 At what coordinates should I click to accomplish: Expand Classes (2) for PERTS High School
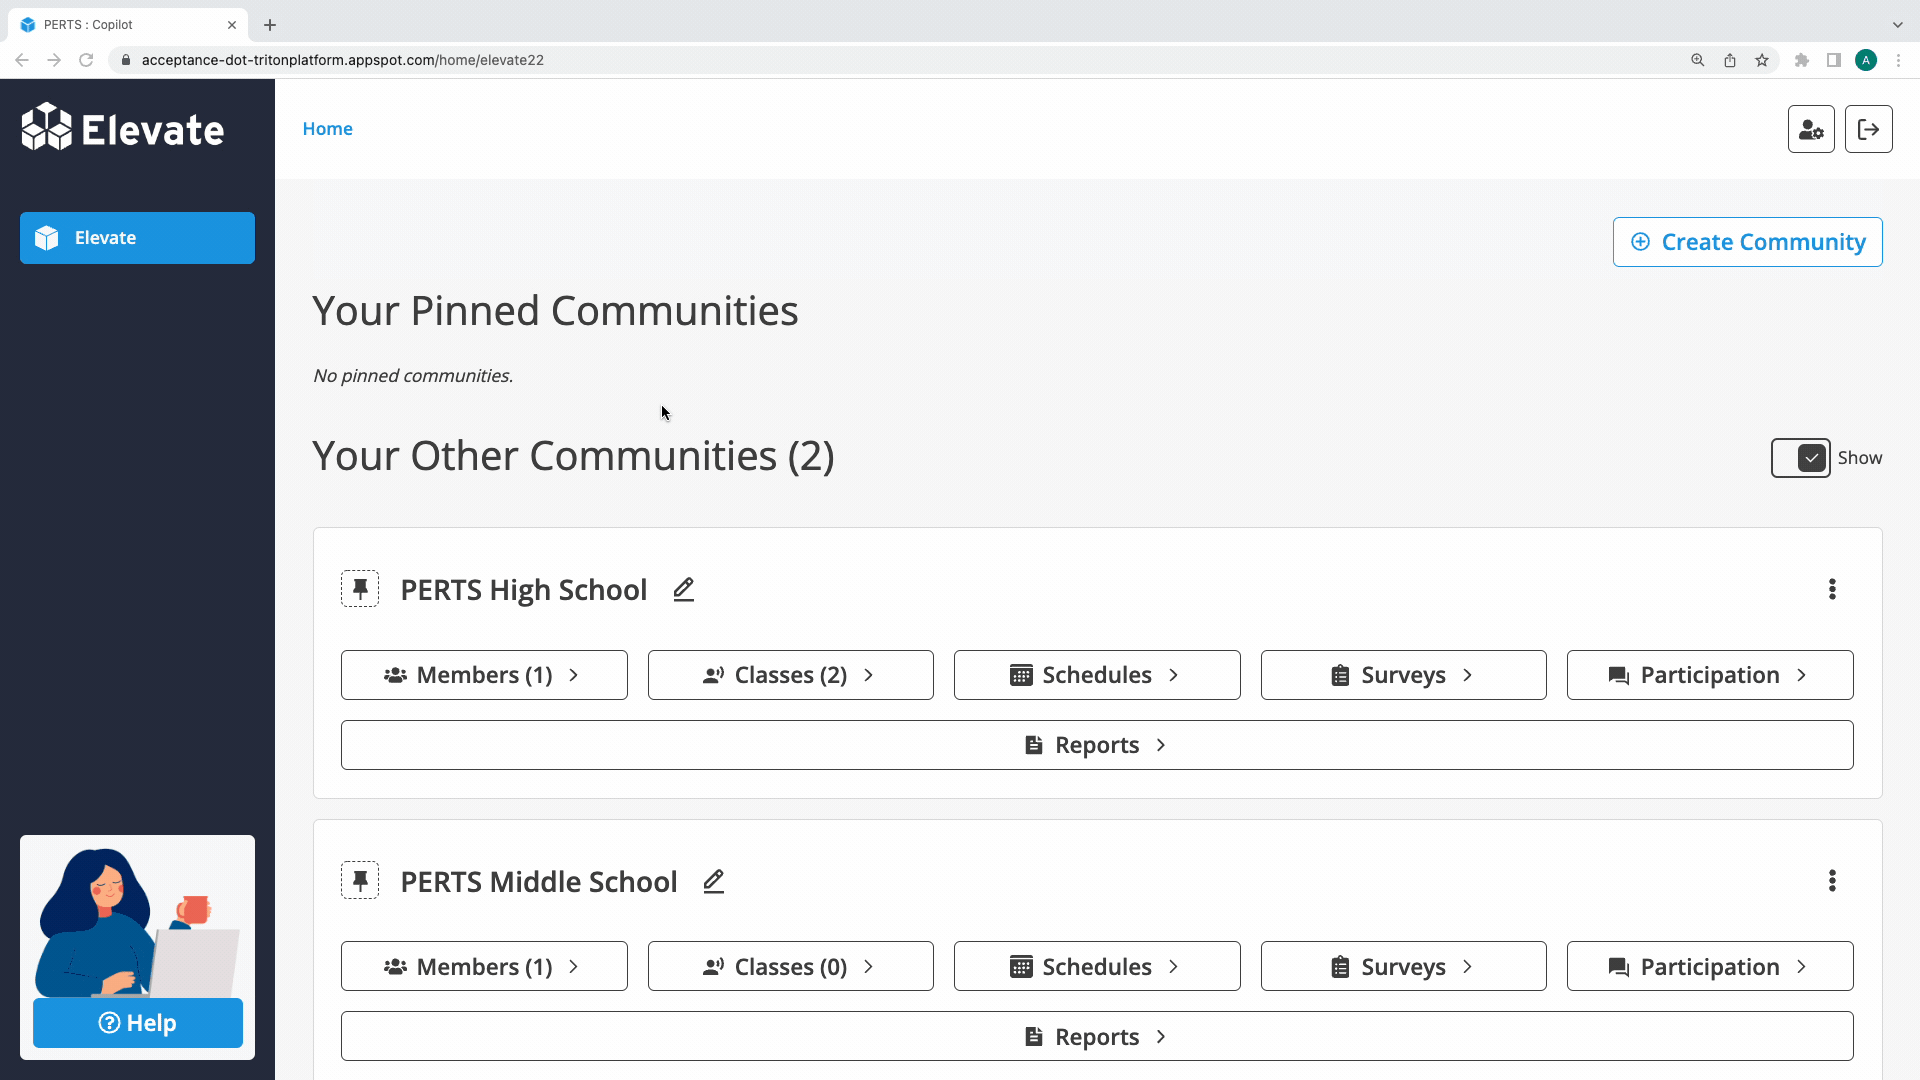790,674
